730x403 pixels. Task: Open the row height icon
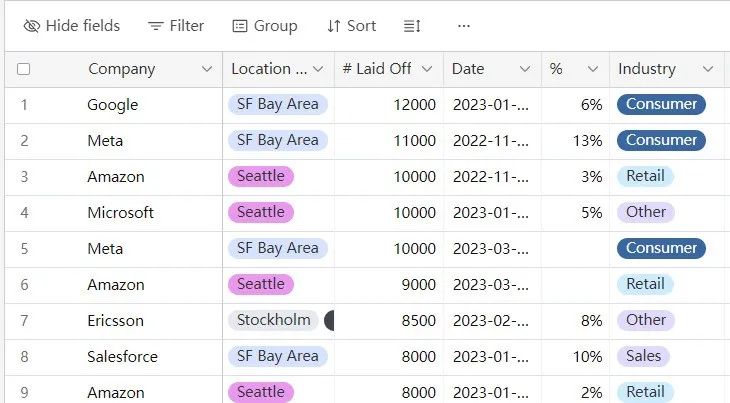click(x=412, y=26)
